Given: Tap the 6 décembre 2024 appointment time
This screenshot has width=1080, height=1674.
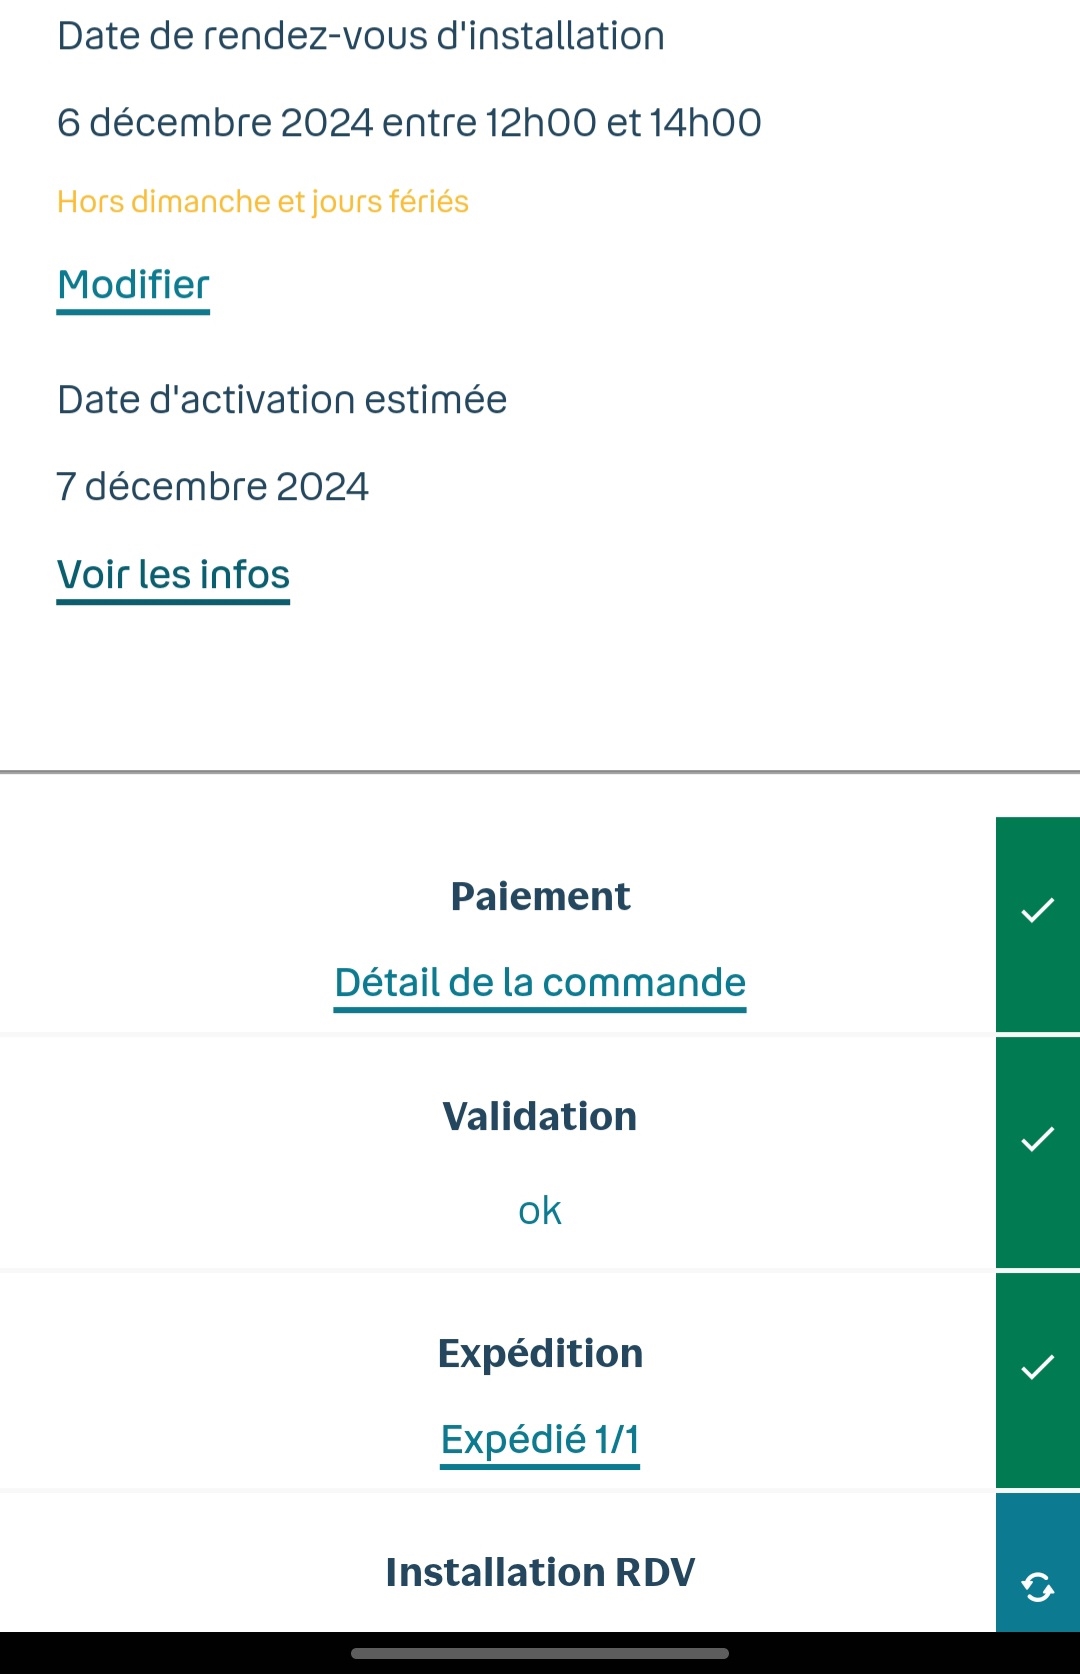Looking at the screenshot, I should pos(409,123).
